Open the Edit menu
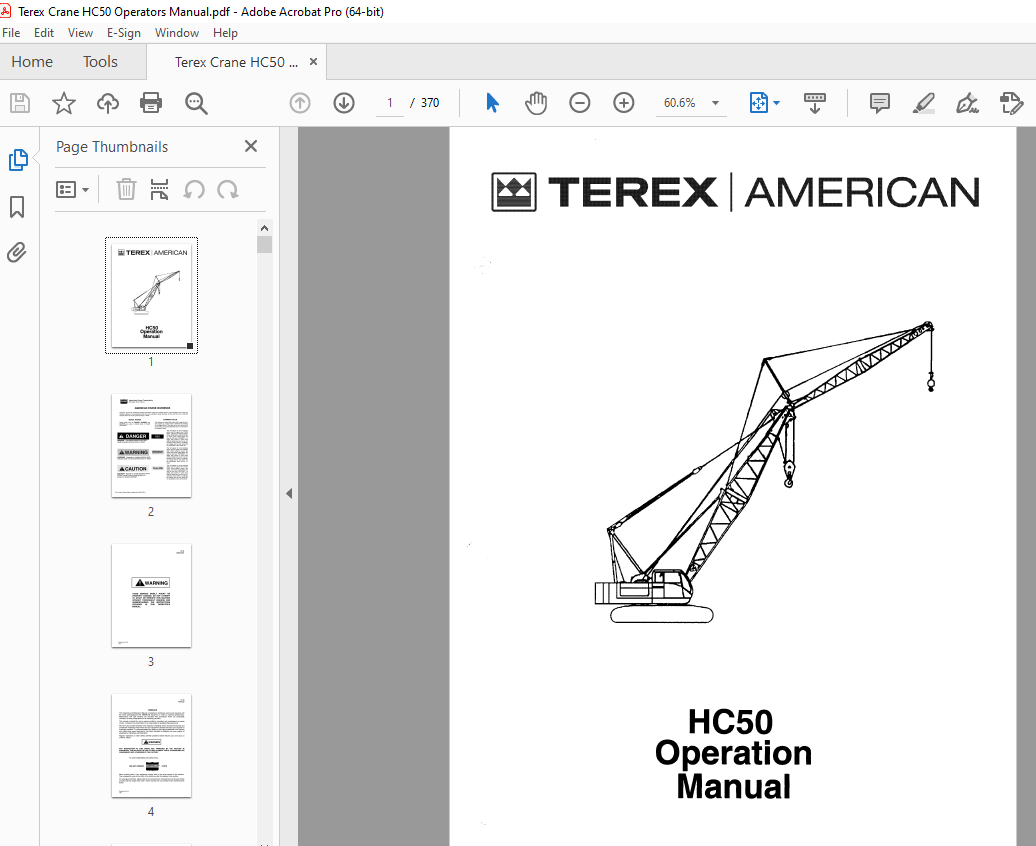Screen dimensions: 1036x846 click(x=44, y=33)
